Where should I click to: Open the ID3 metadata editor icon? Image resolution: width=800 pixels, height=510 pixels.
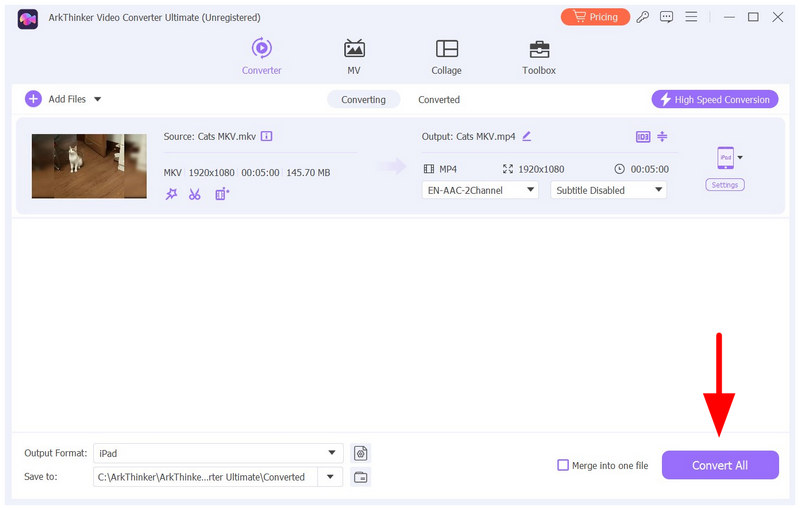[643, 137]
